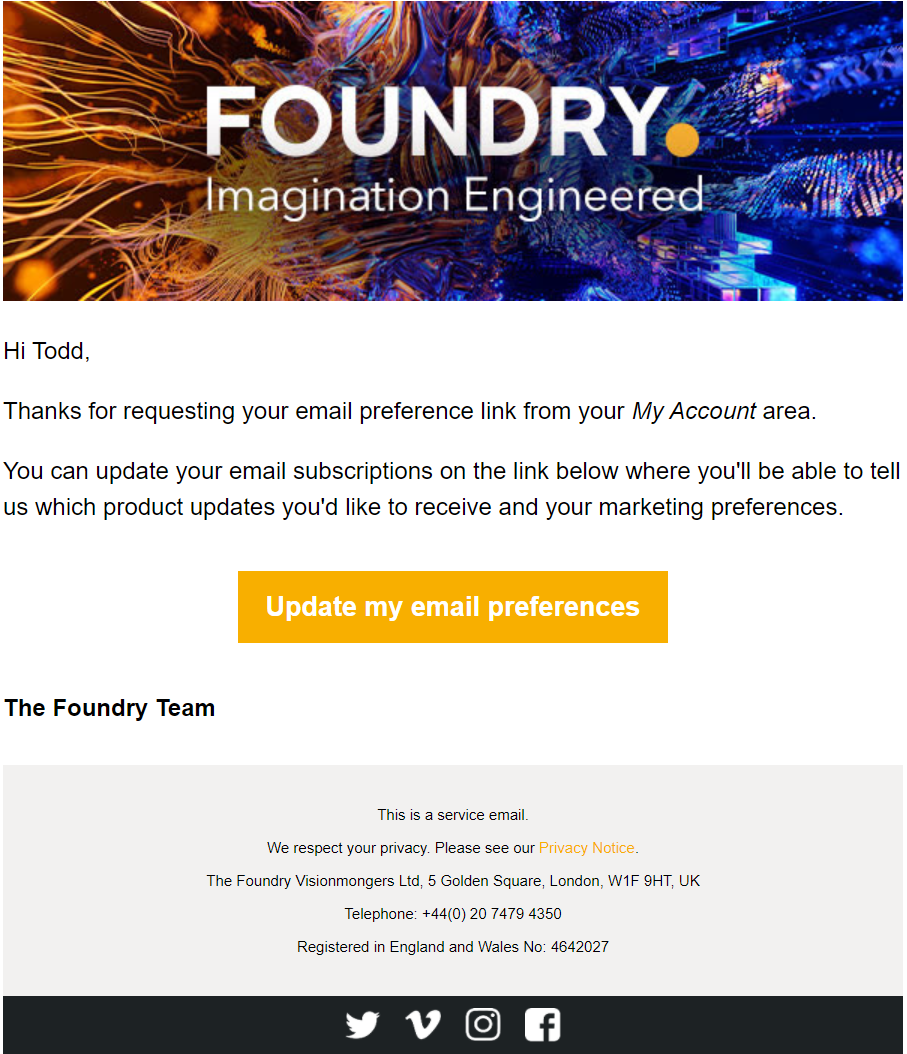
Task: Click the 'Registered in England' registration line
Action: (452, 946)
